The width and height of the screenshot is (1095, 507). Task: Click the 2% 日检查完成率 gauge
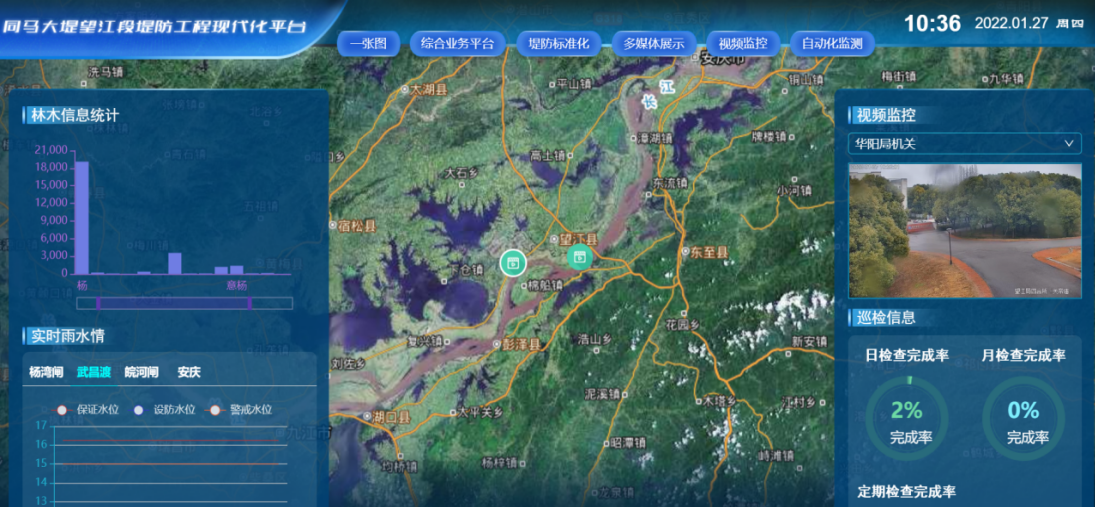click(906, 419)
